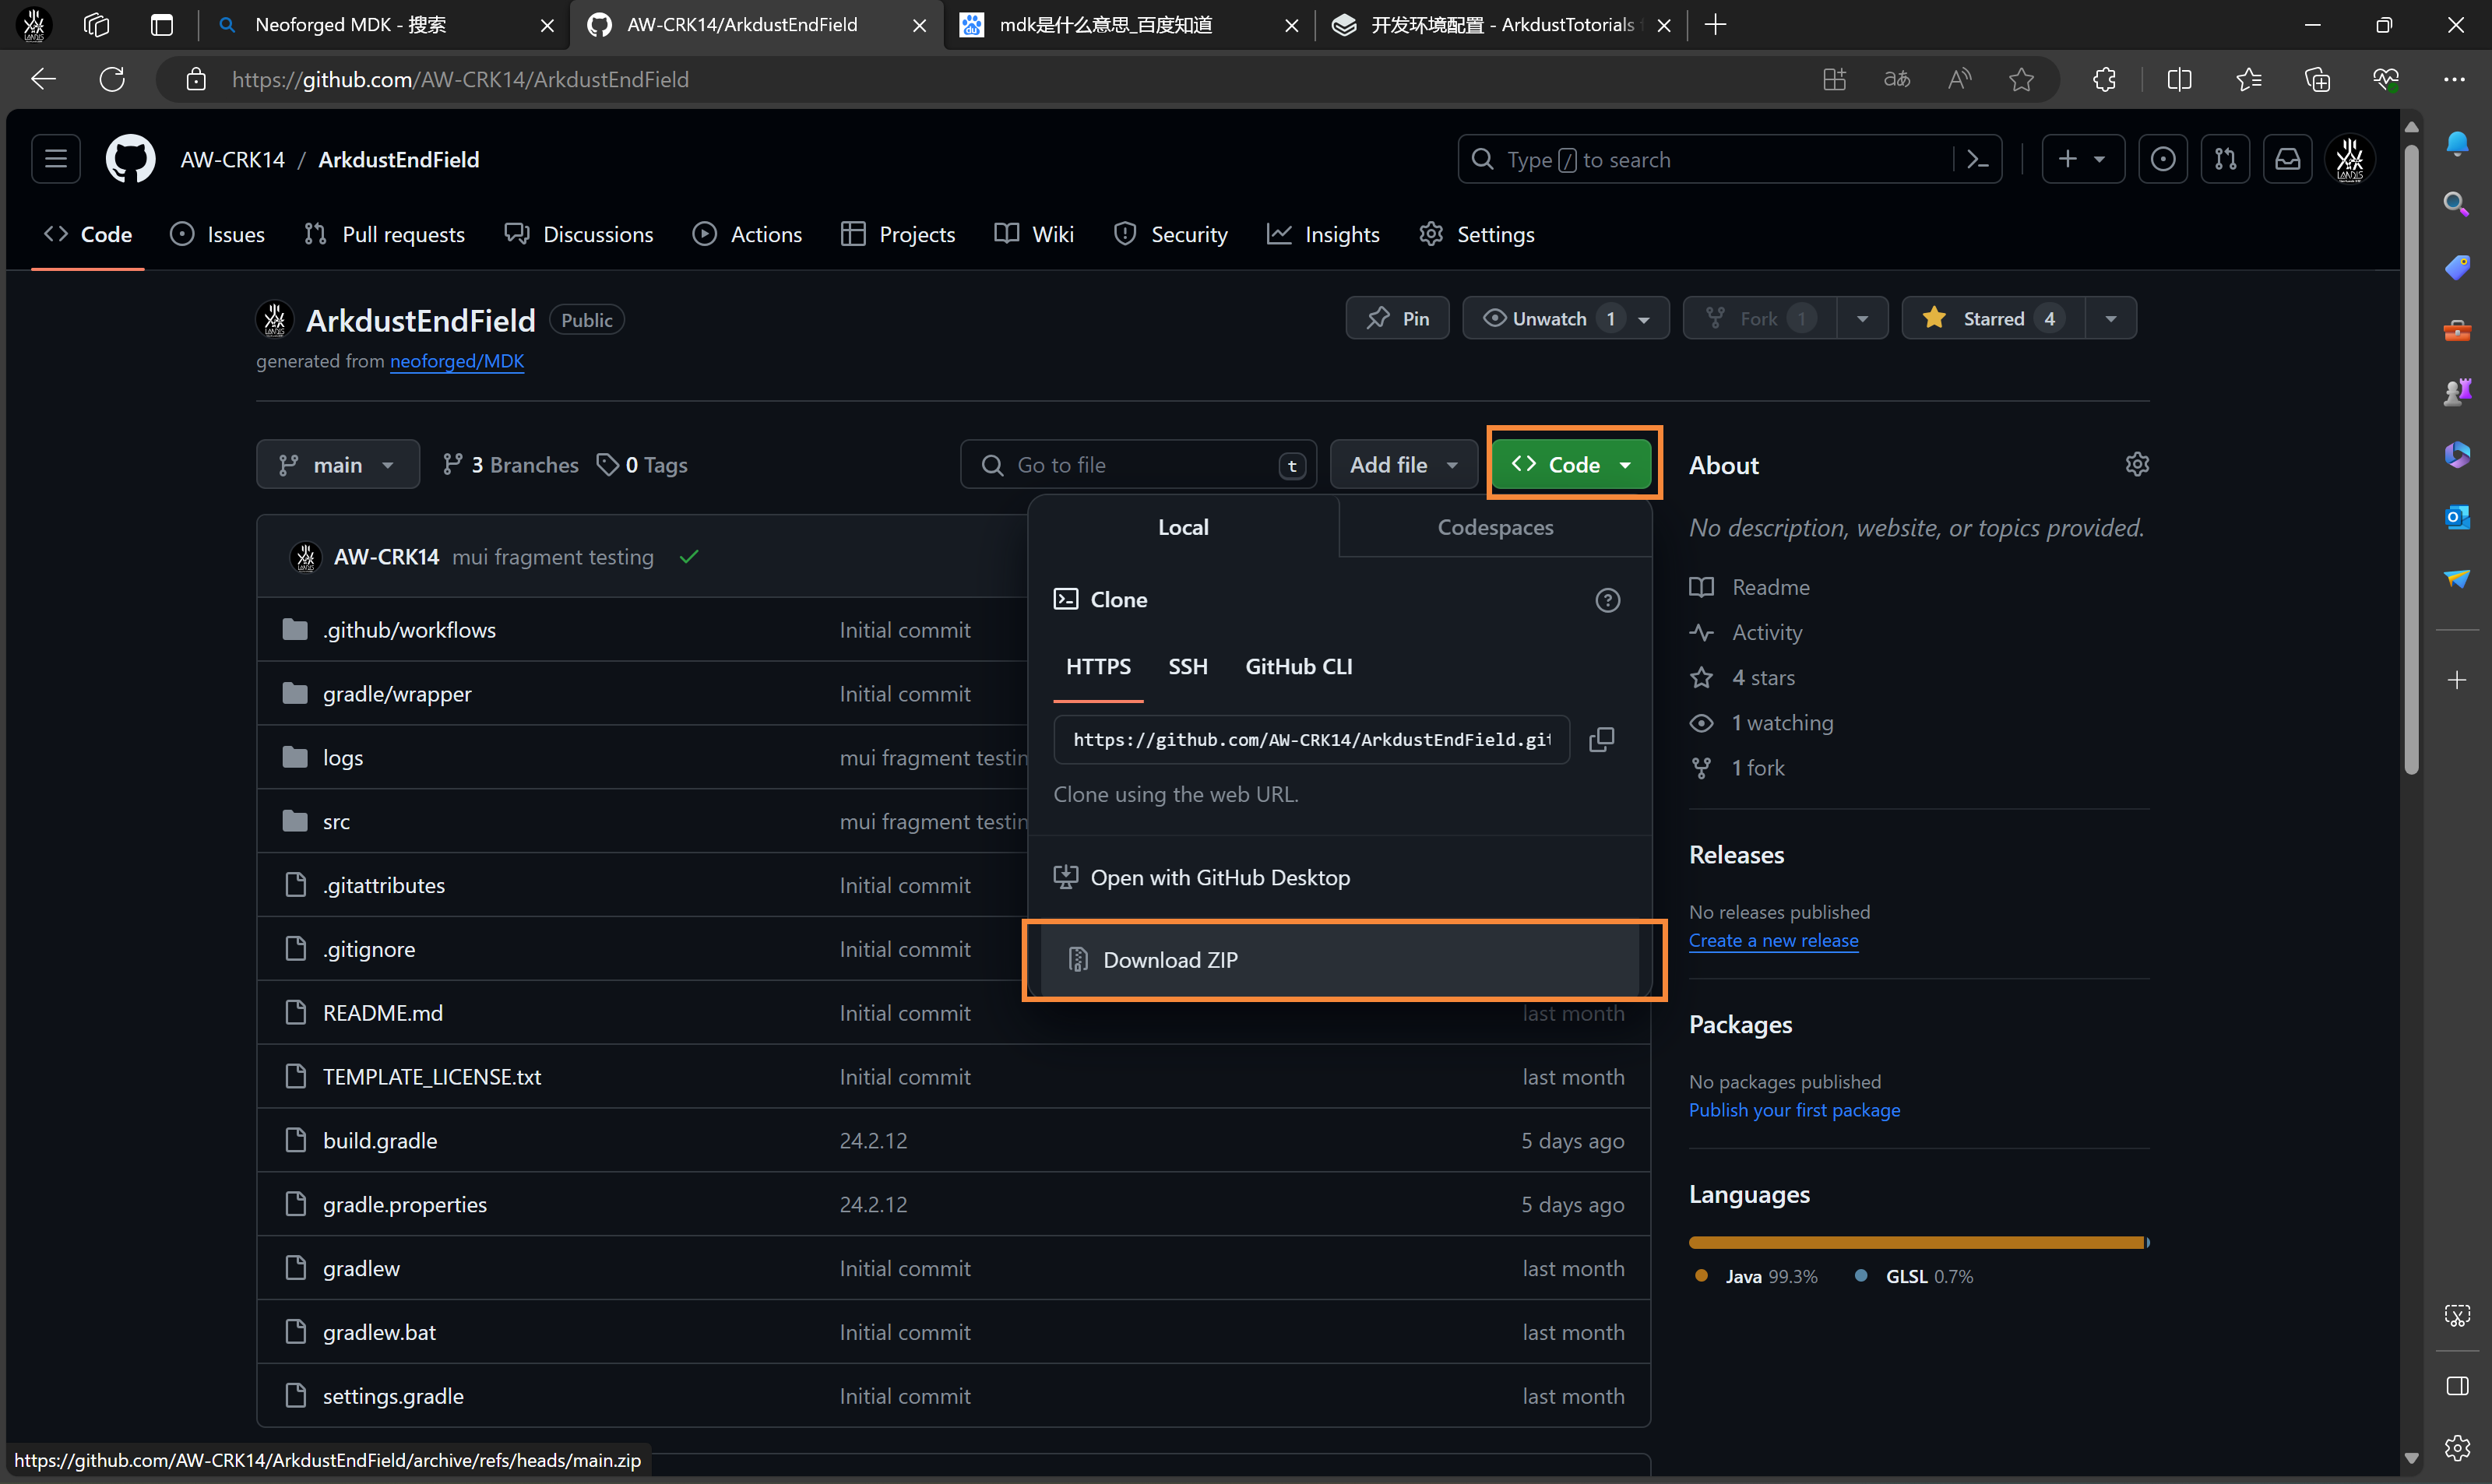The image size is (2492, 1484).
Task: Click the browser refresh button
Action: tap(112, 79)
